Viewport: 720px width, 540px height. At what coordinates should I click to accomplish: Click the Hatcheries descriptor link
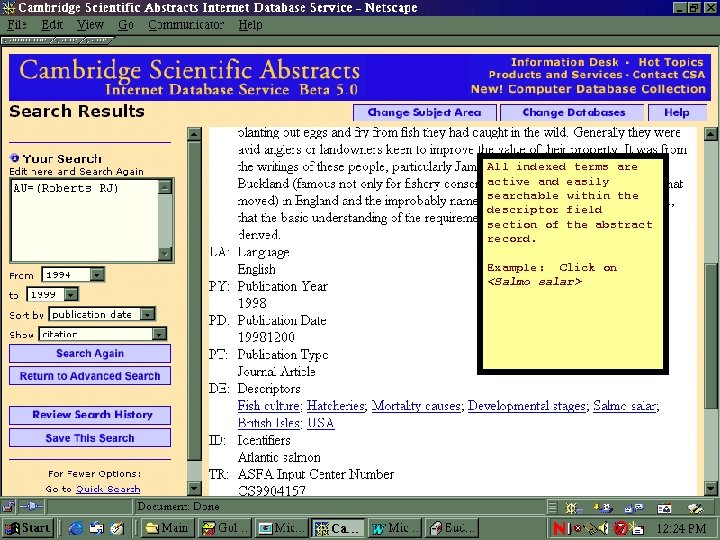(x=336, y=406)
